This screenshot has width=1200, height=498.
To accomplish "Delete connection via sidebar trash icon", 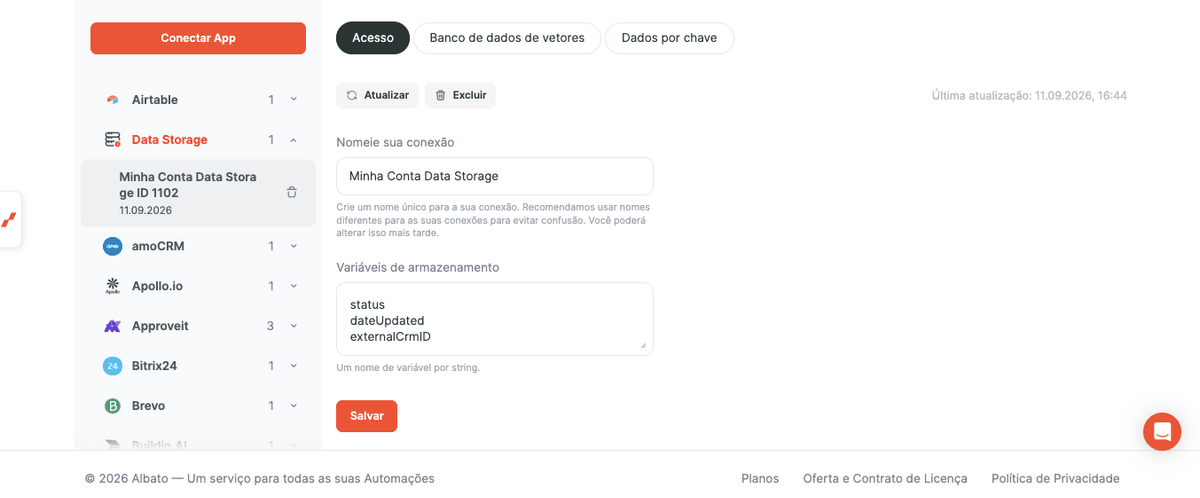I will (292, 192).
